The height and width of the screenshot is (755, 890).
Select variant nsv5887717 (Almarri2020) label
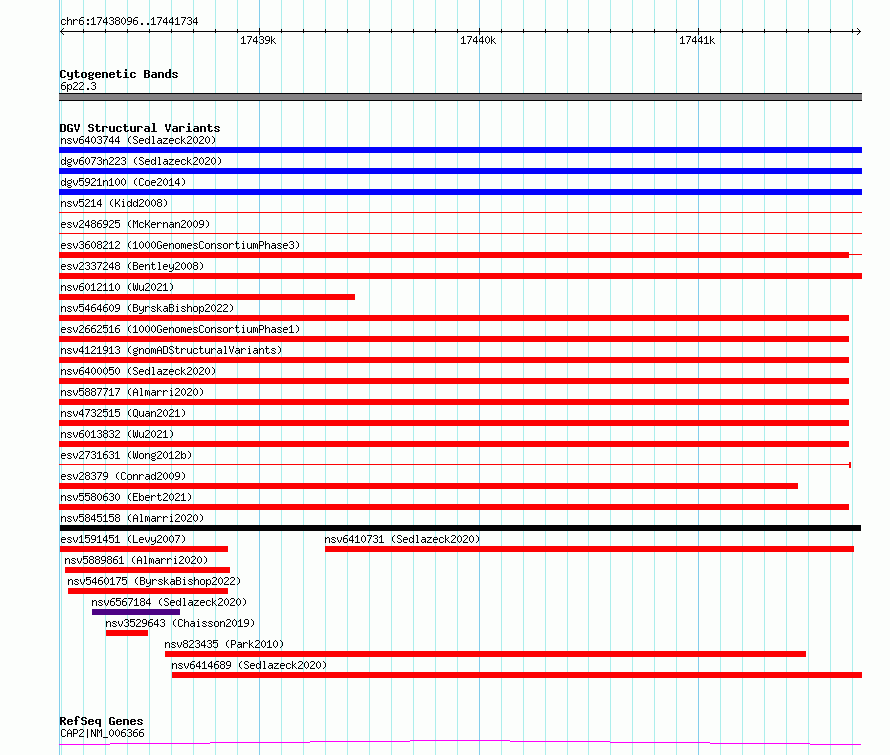tap(132, 392)
